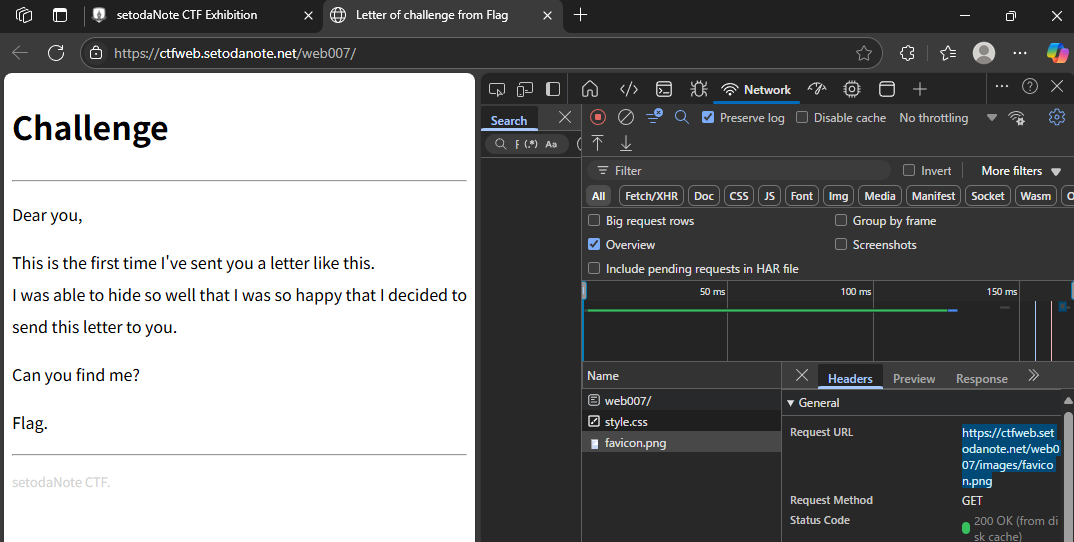Viewport: 1074px width, 542px height.
Task: Open the Performance gauge panel
Action: click(817, 89)
